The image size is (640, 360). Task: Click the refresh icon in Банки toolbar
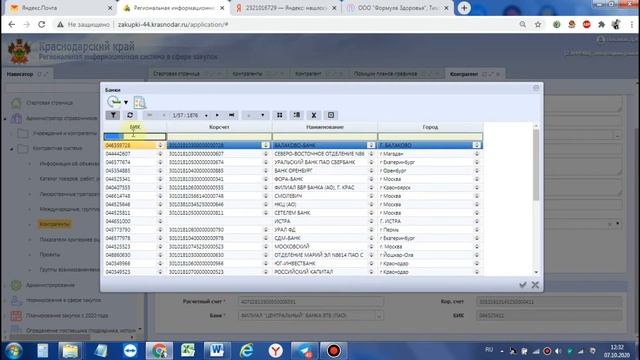(130, 115)
